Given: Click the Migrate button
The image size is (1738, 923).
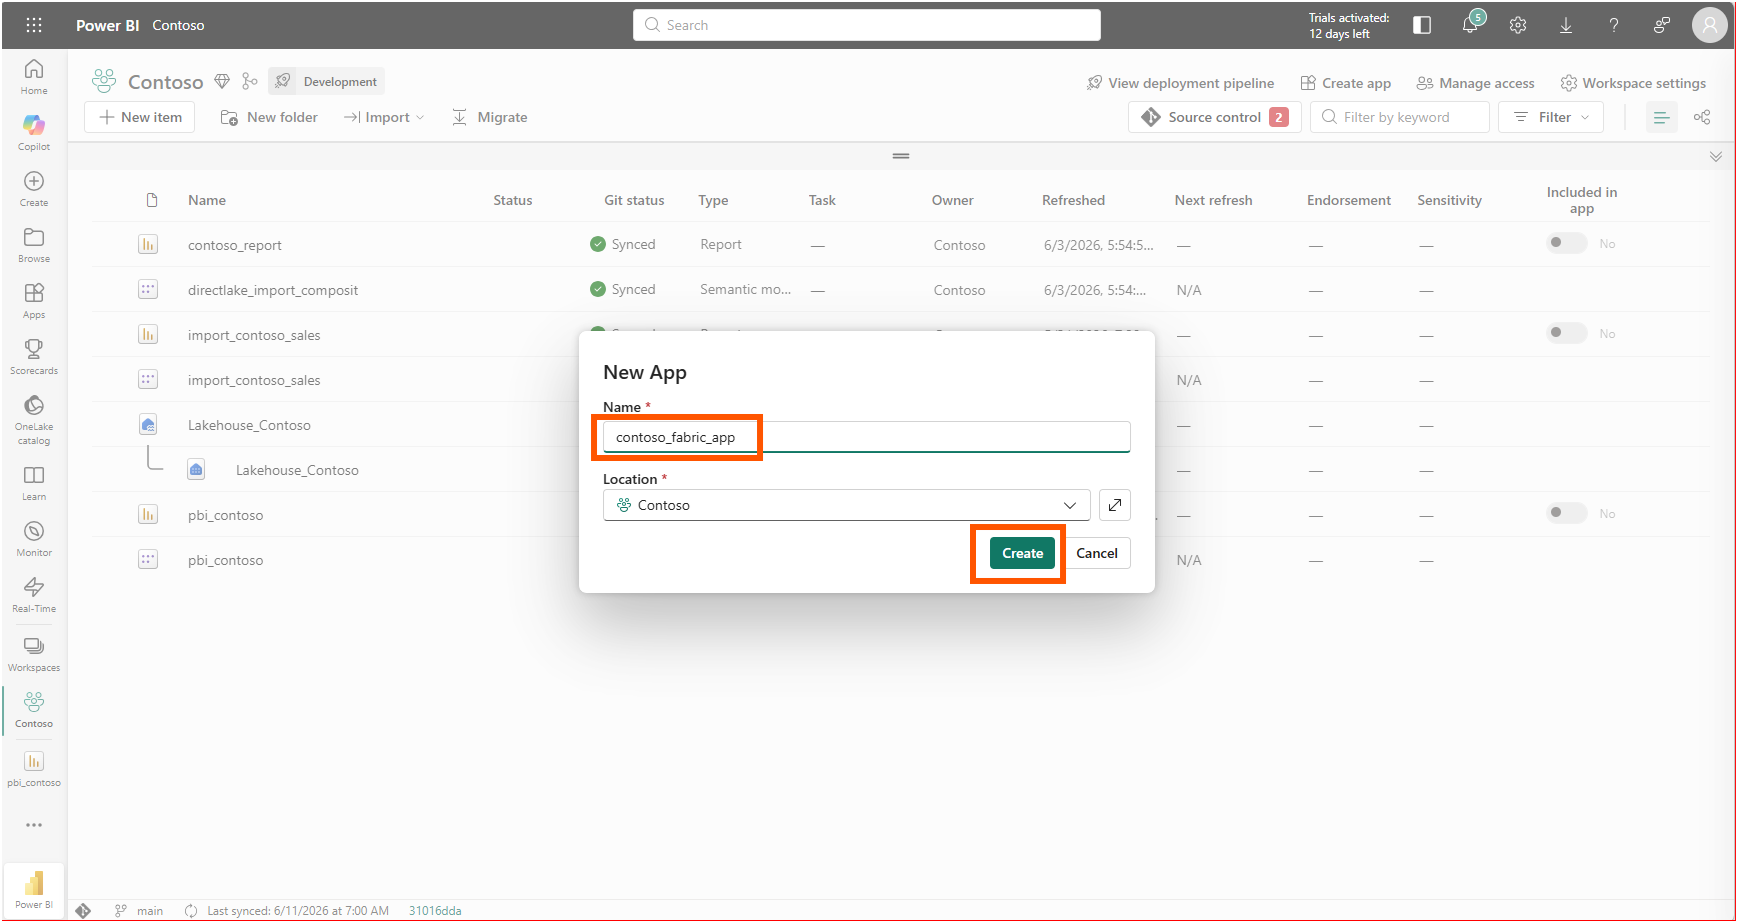Looking at the screenshot, I should point(490,117).
